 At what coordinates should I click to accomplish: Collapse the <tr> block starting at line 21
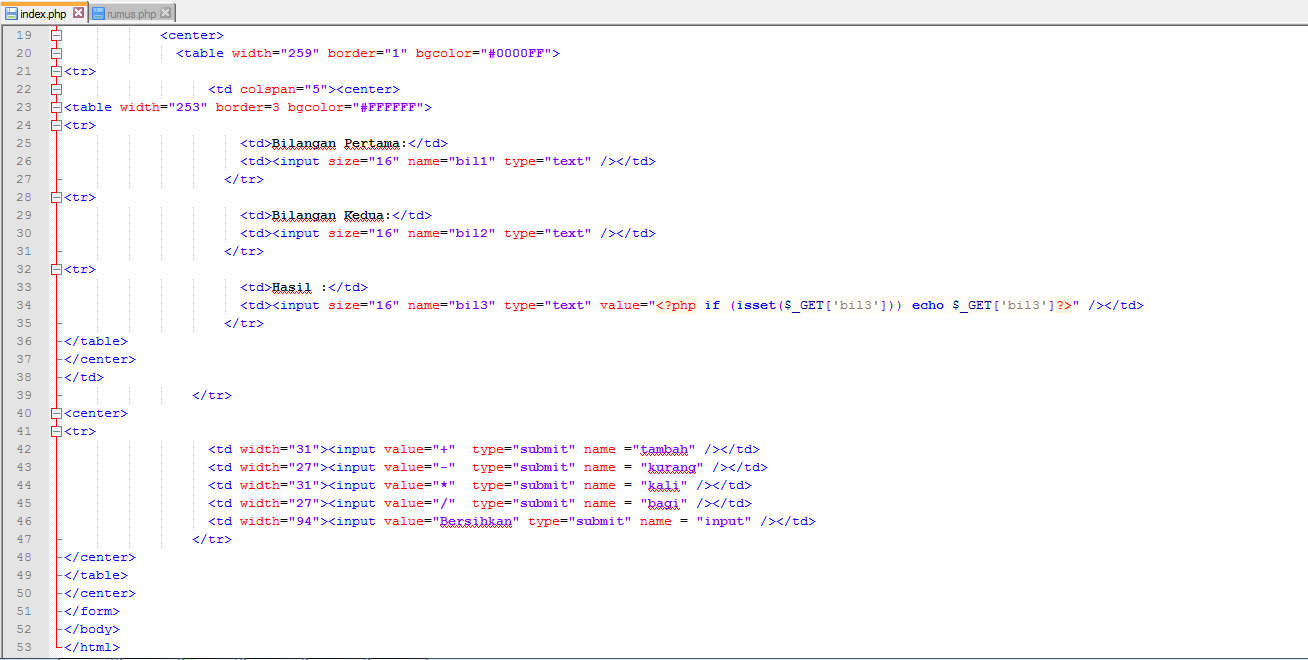[56, 70]
